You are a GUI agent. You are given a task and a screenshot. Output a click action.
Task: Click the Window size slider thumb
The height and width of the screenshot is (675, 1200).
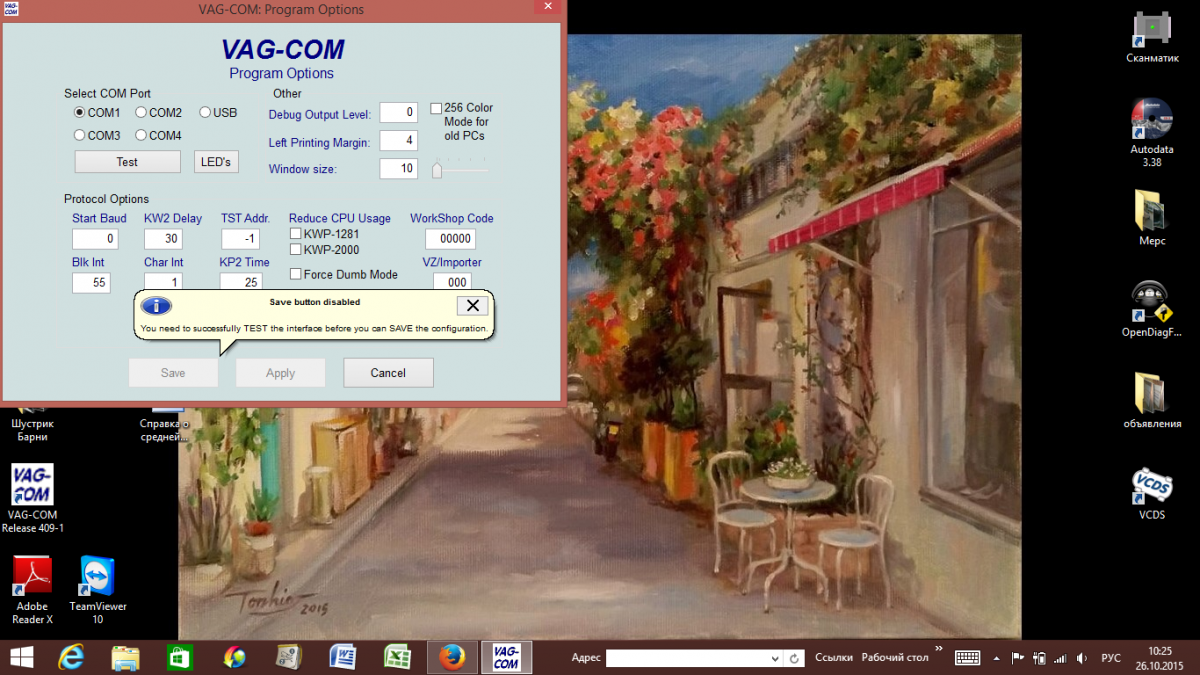pos(437,171)
